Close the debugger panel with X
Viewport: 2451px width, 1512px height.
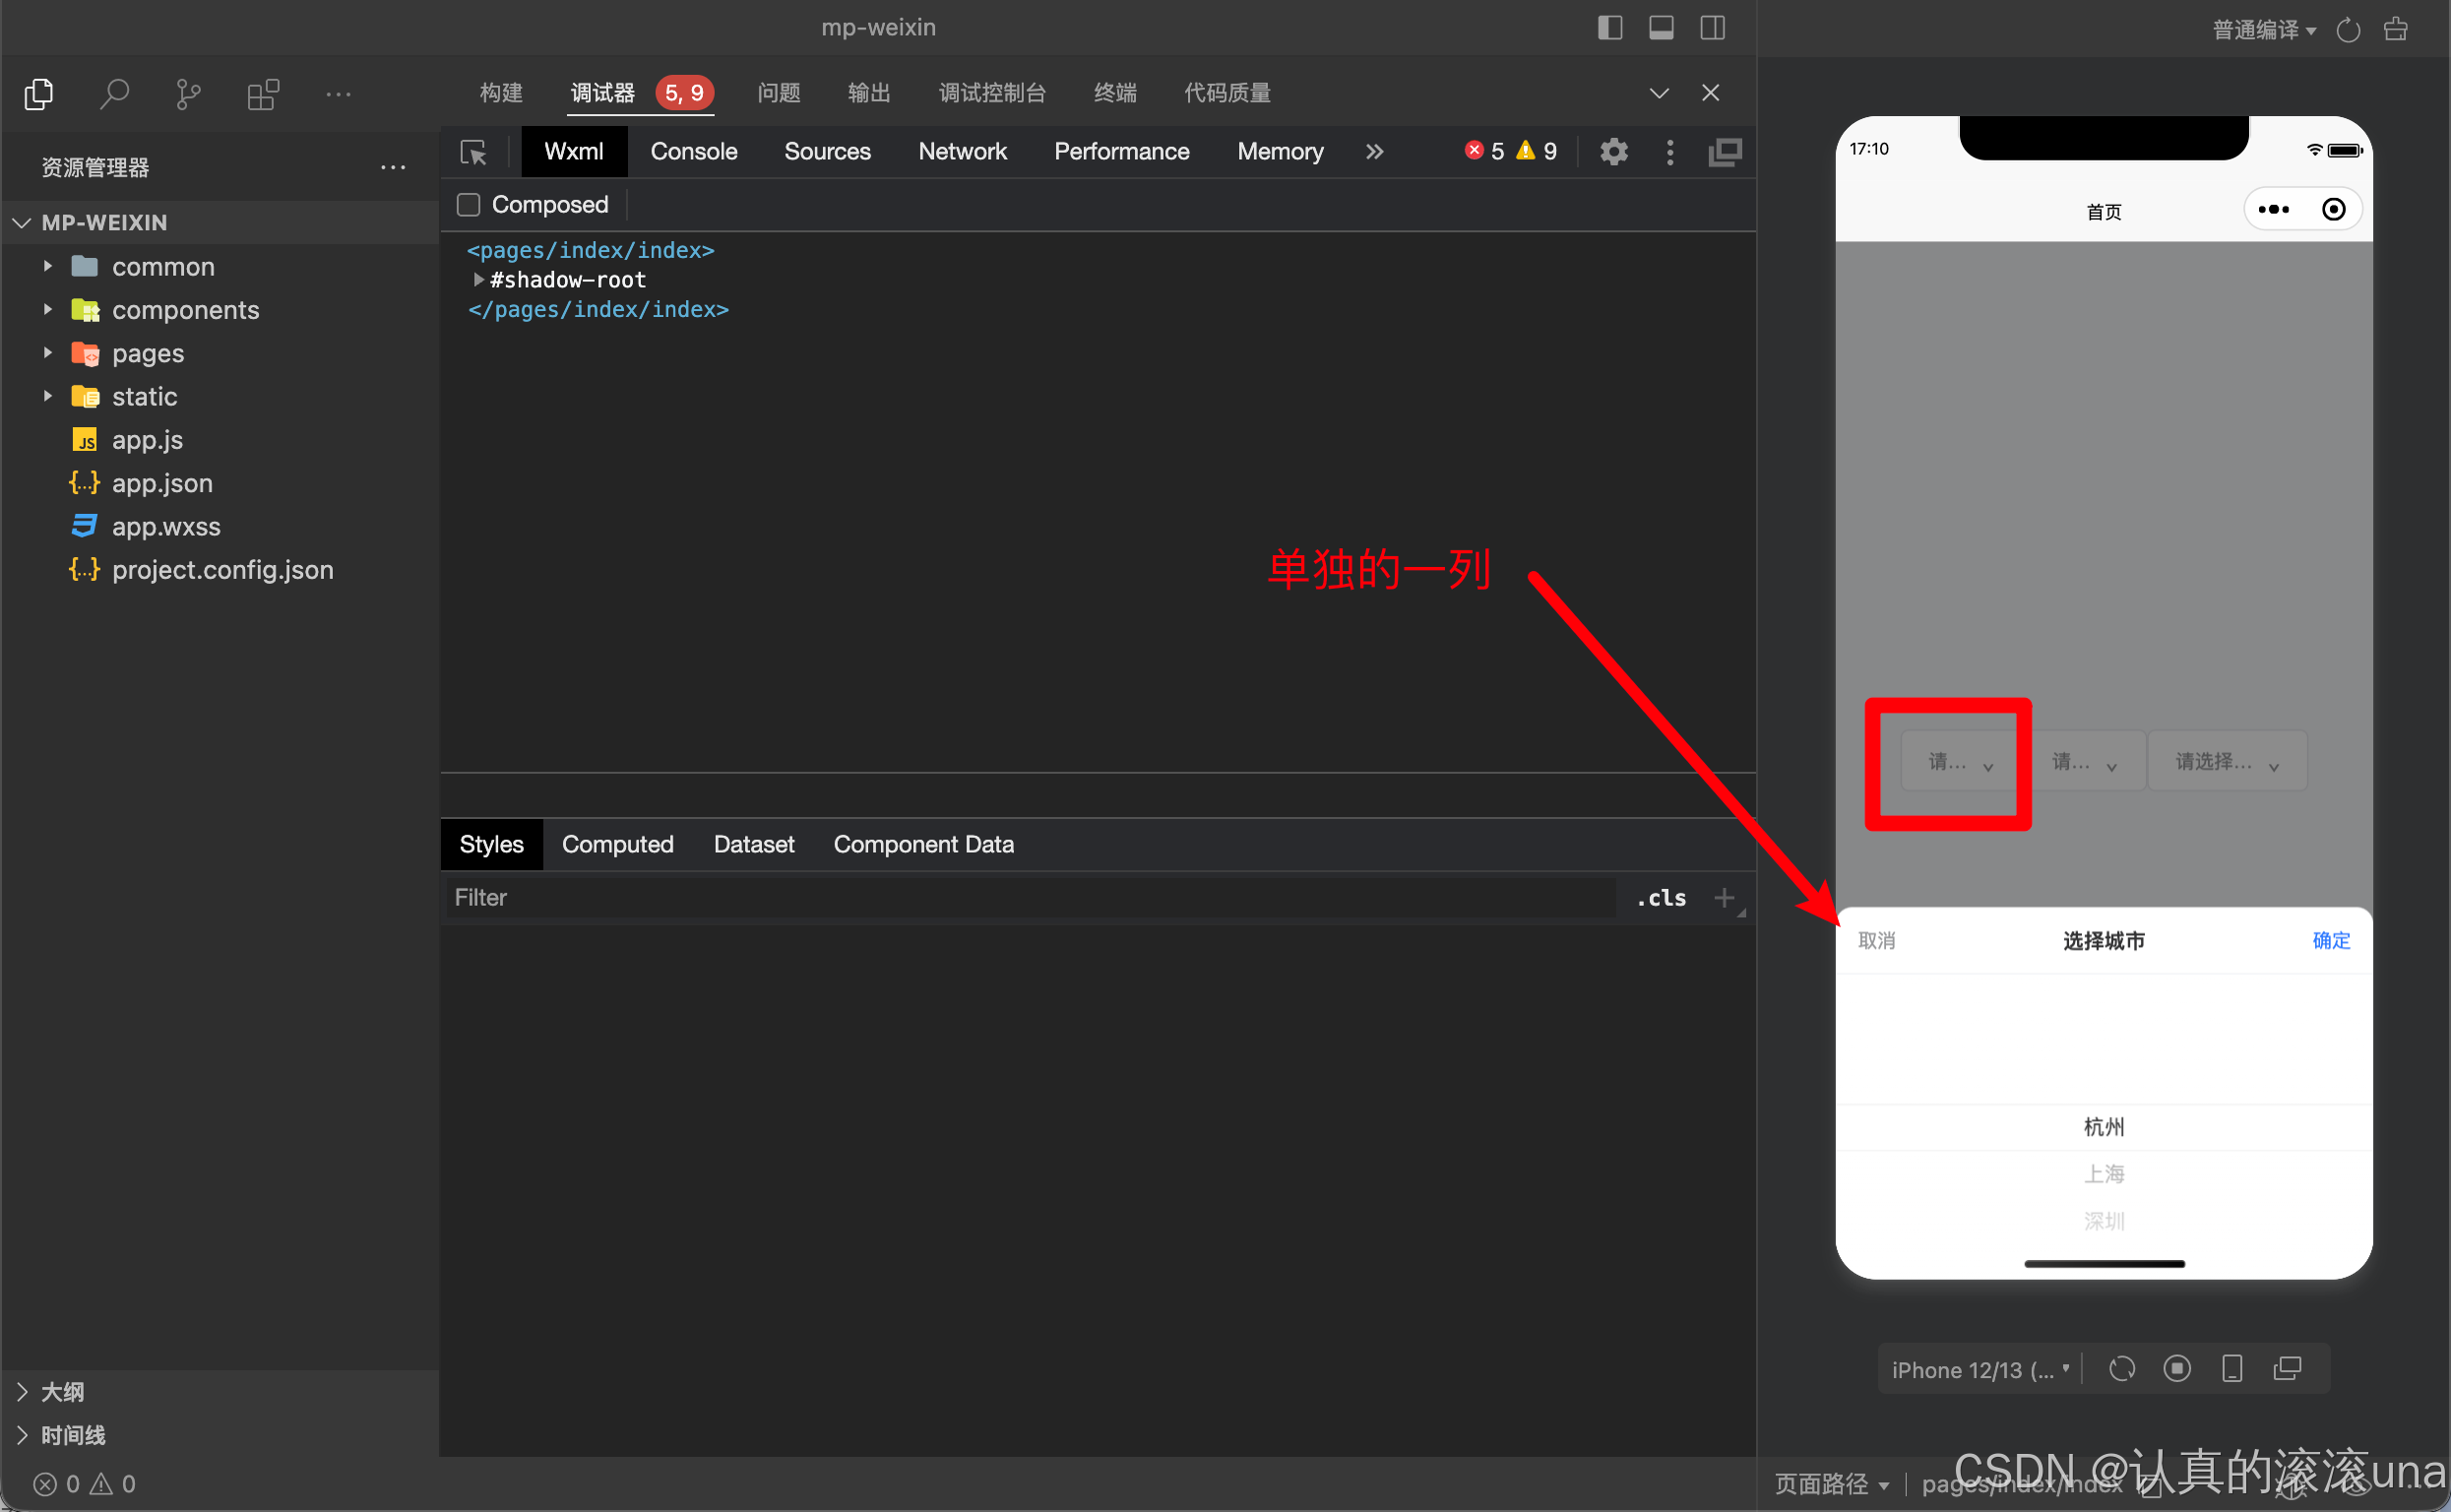(x=1710, y=93)
